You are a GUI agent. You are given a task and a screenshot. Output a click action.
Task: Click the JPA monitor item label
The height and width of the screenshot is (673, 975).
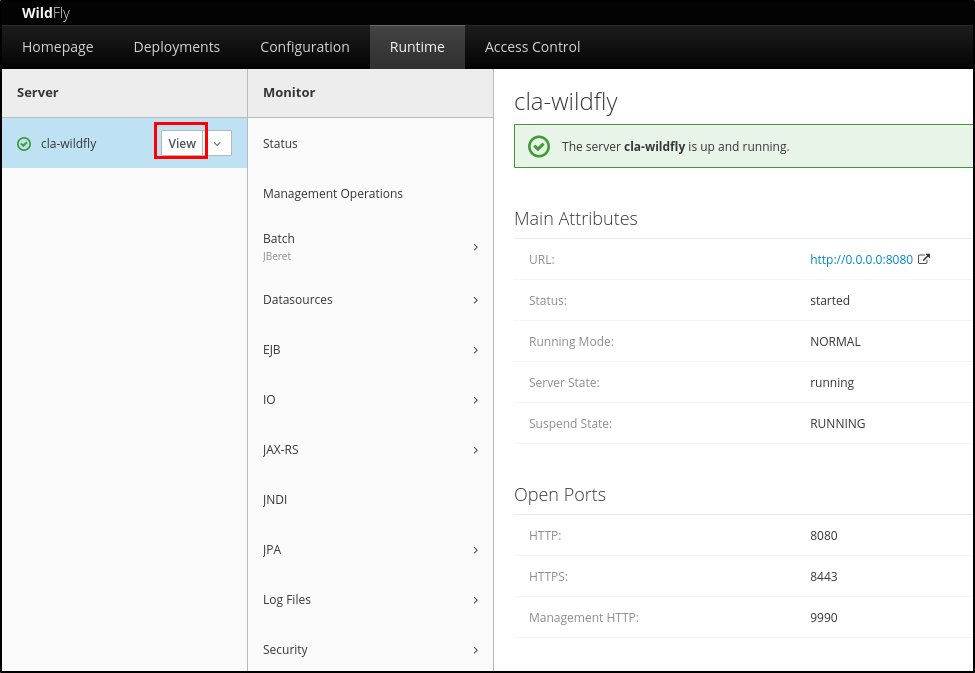click(272, 549)
